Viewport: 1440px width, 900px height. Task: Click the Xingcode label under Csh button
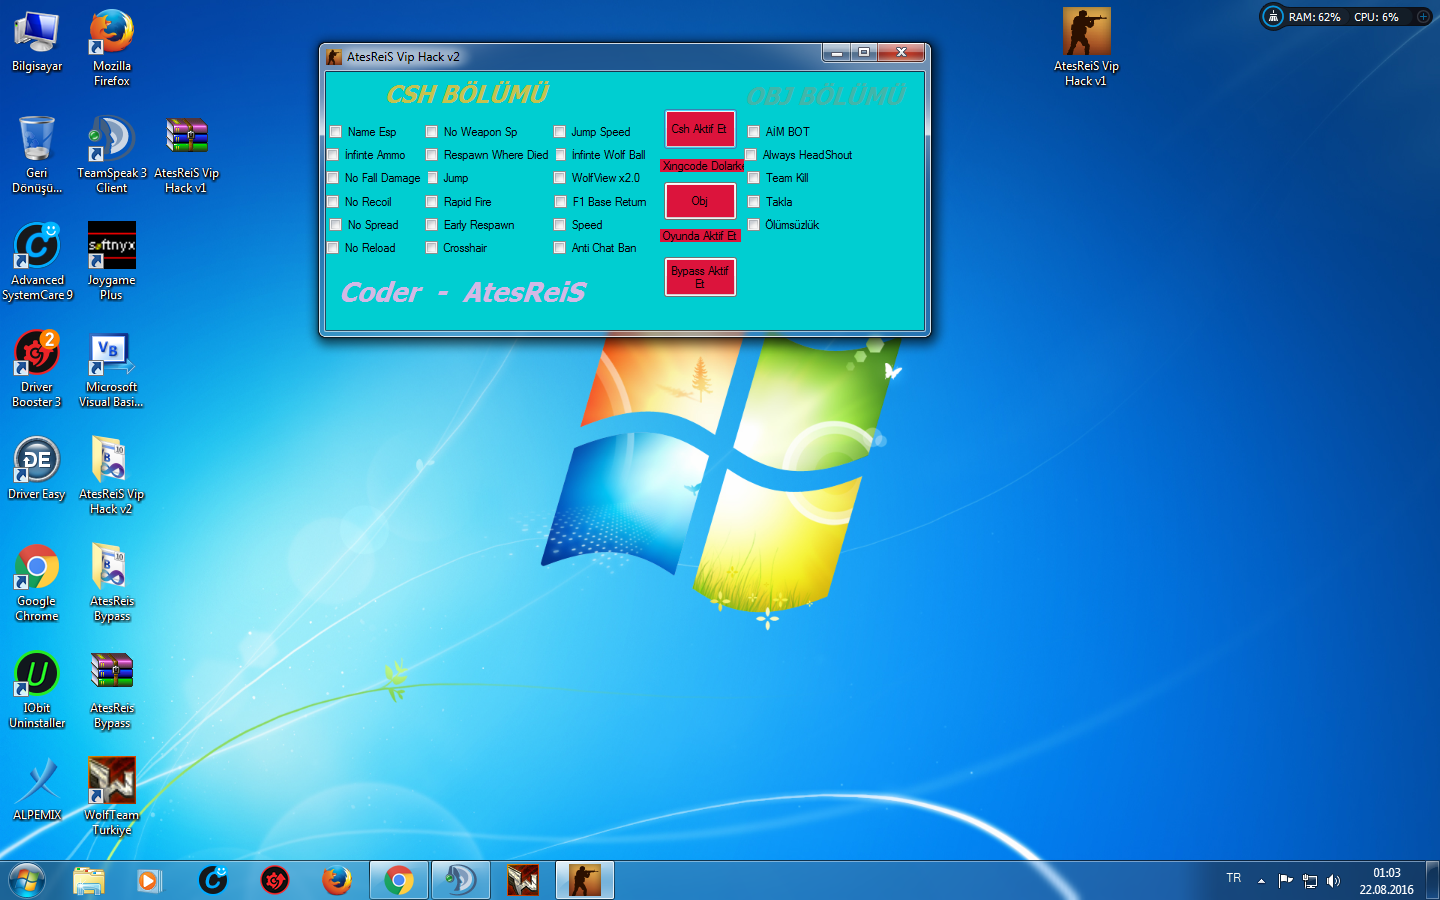(x=702, y=166)
